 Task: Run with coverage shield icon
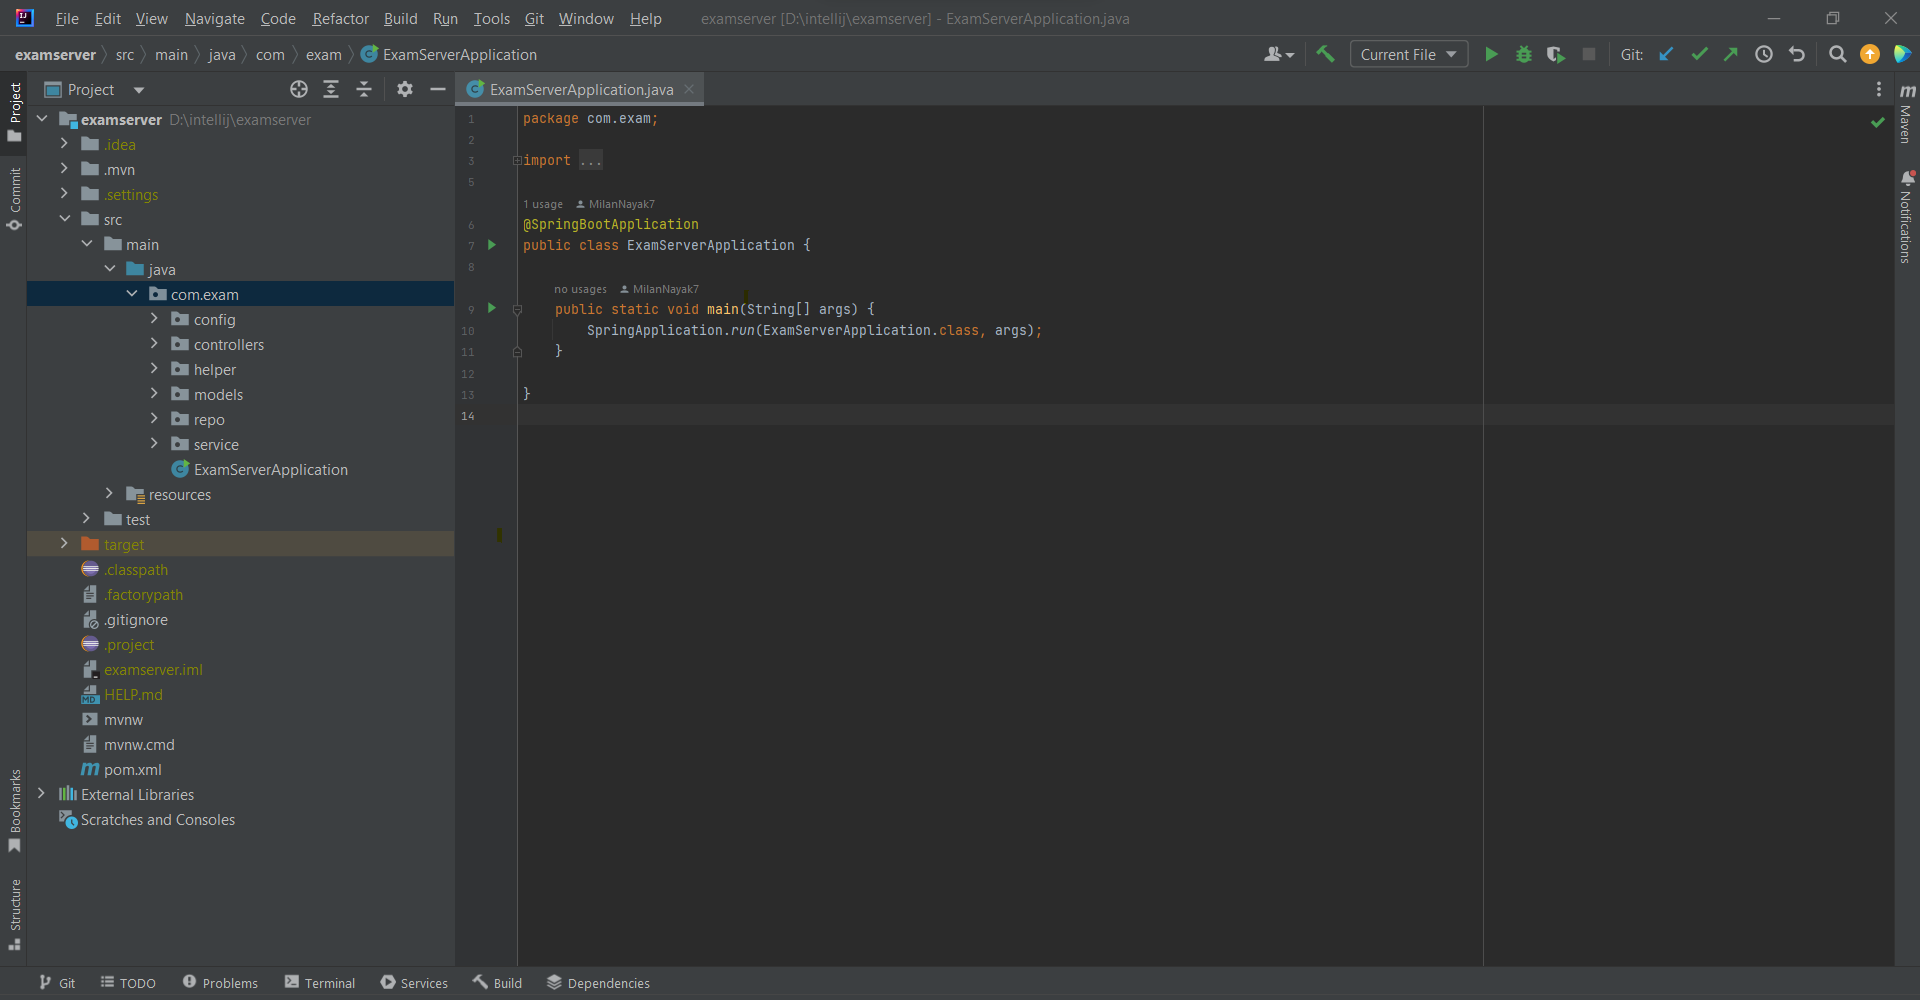1555,54
